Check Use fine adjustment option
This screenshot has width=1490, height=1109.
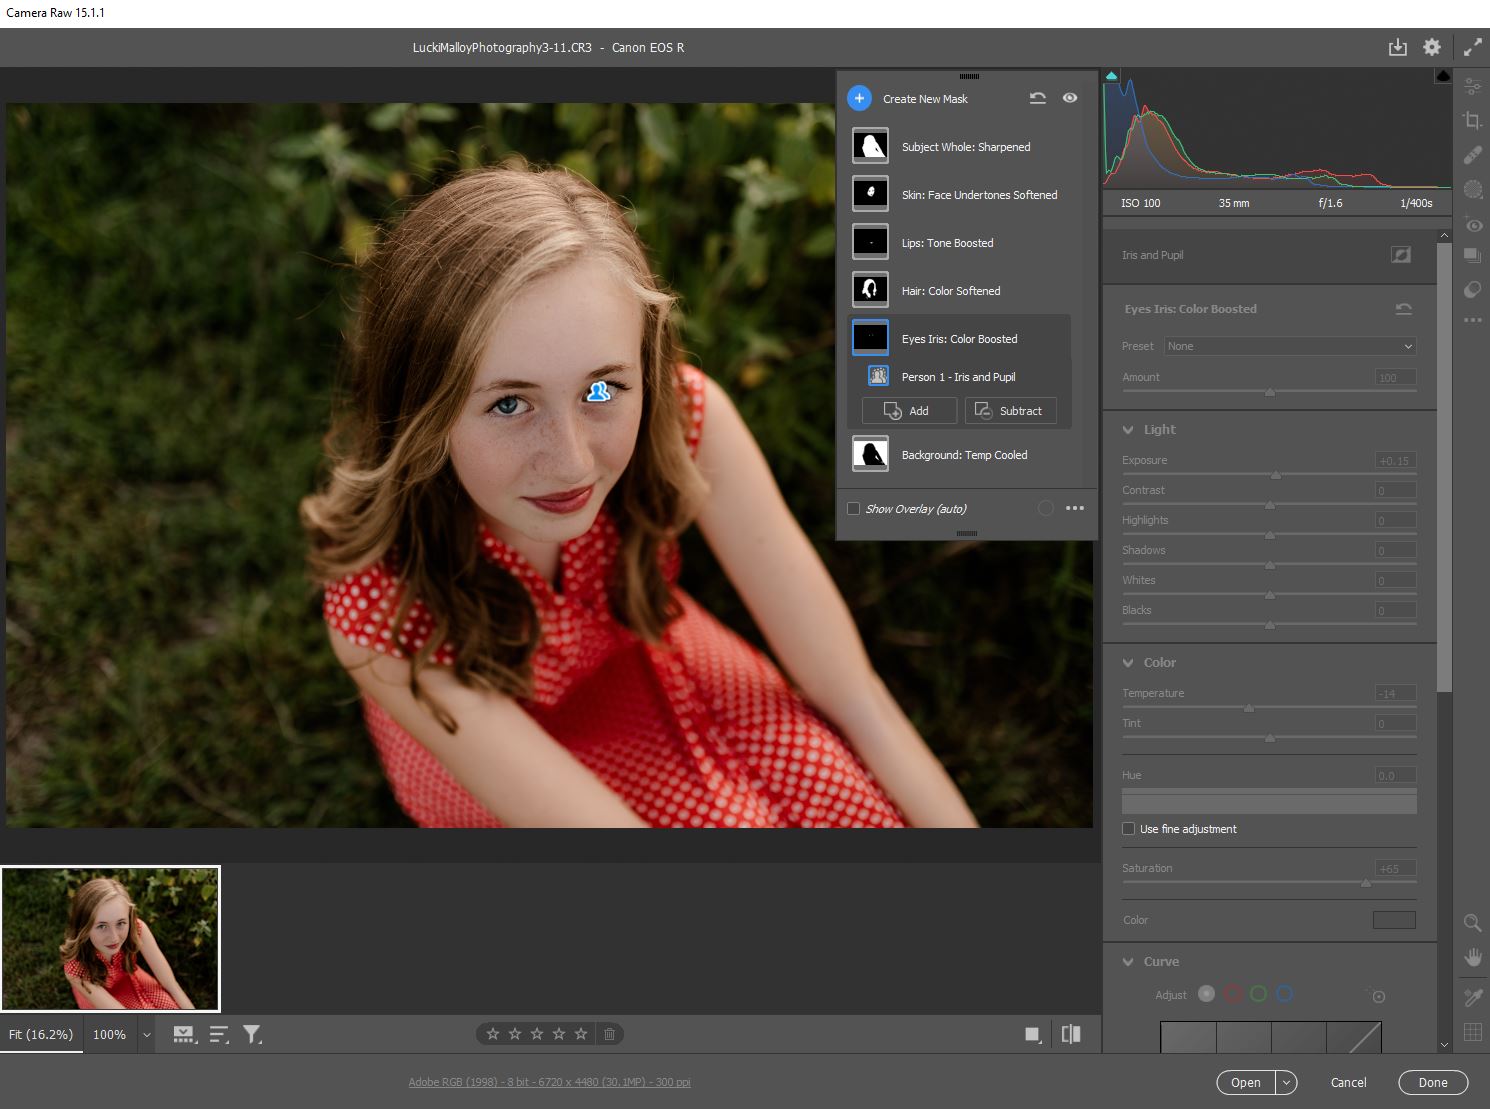(1129, 829)
